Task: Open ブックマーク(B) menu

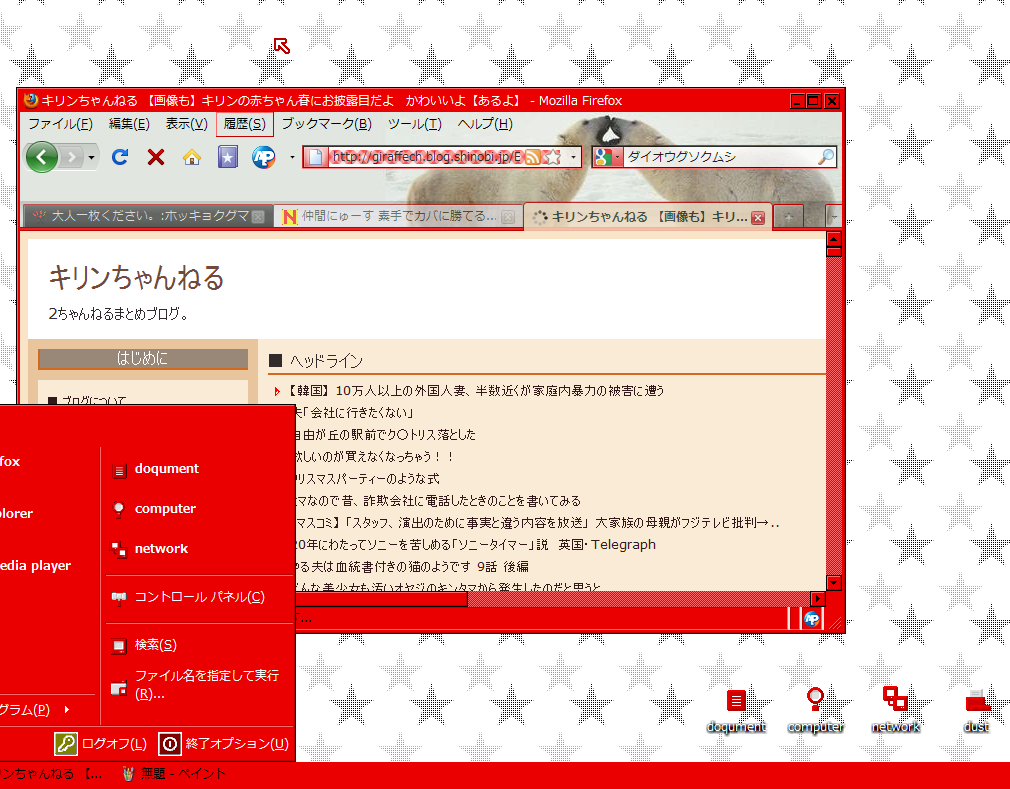Action: [327, 124]
